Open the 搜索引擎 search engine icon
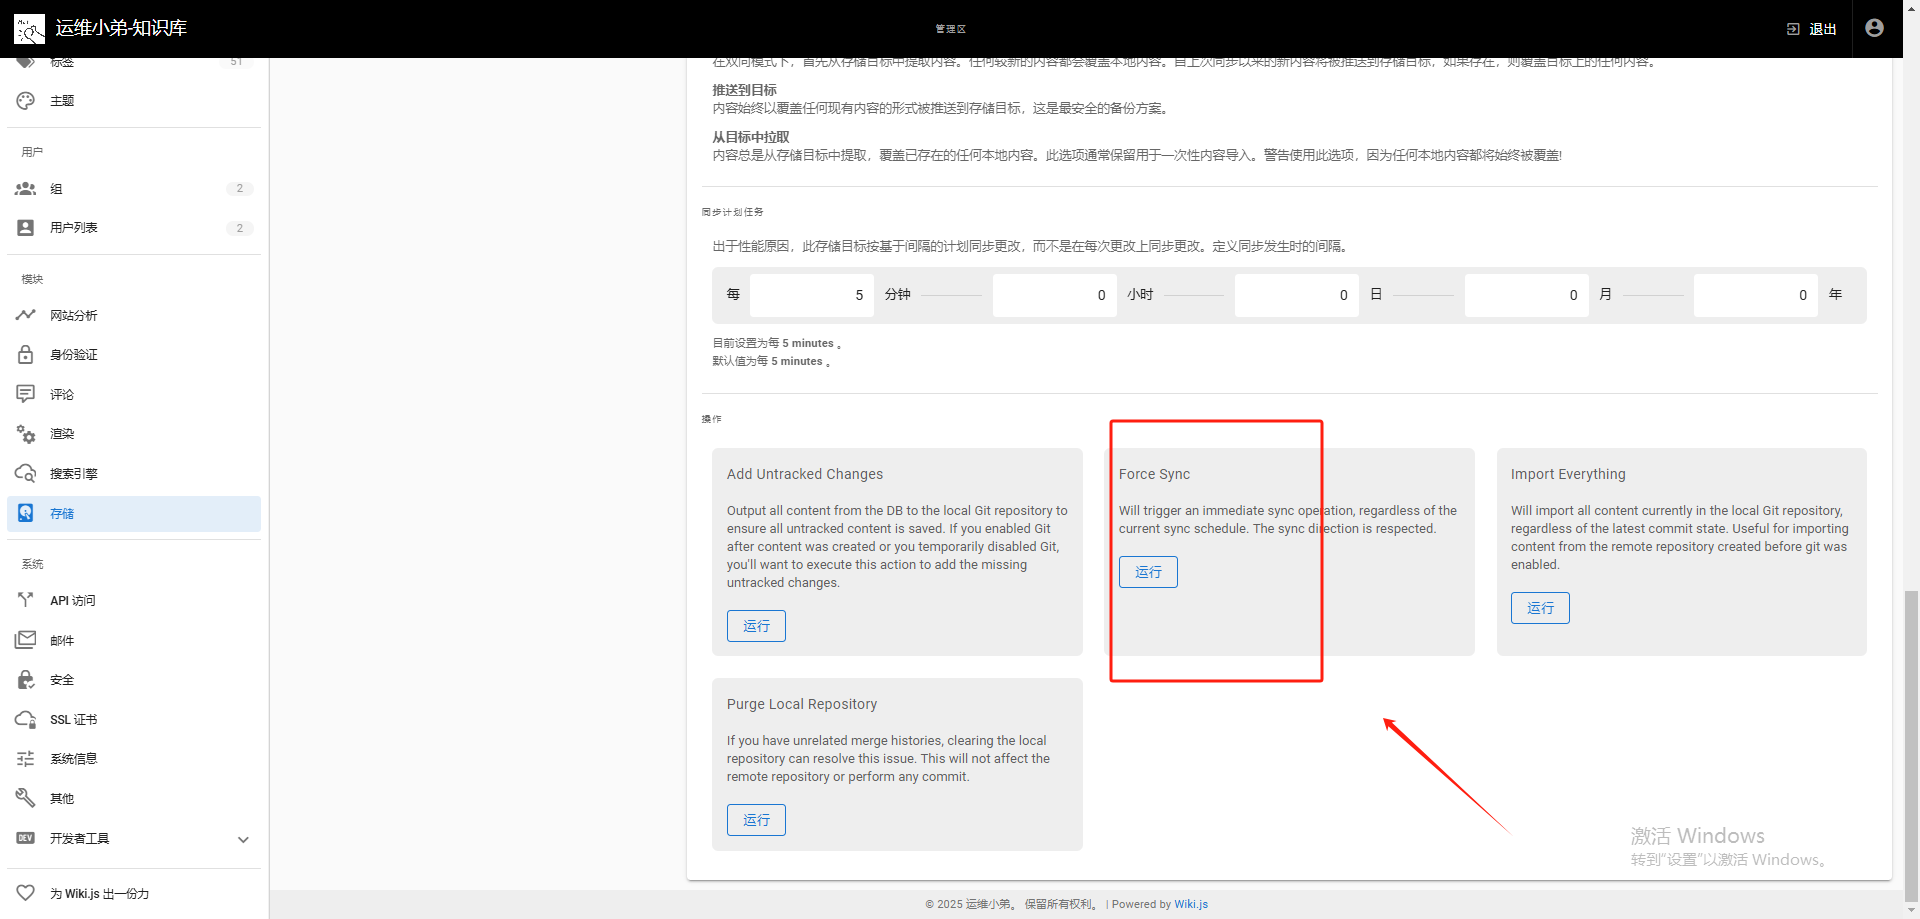The image size is (1920, 919). tap(26, 473)
